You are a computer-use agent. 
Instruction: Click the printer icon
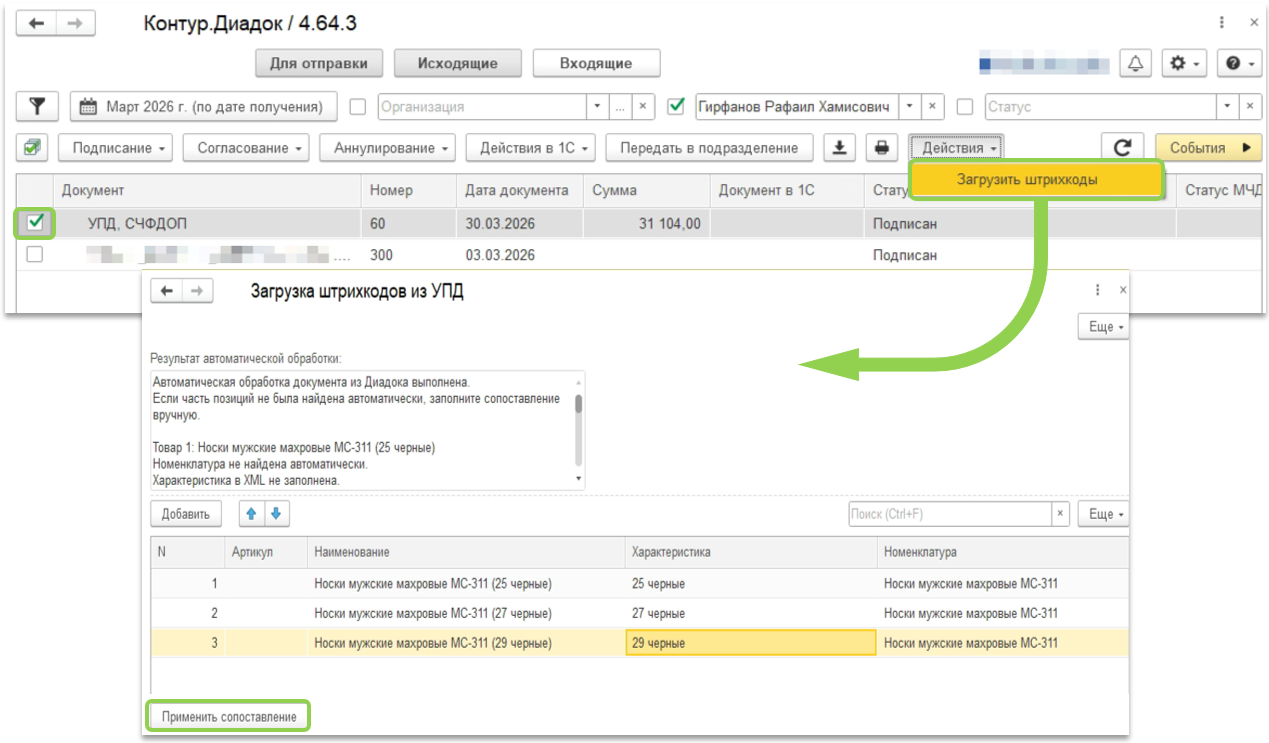pyautogui.click(x=881, y=148)
